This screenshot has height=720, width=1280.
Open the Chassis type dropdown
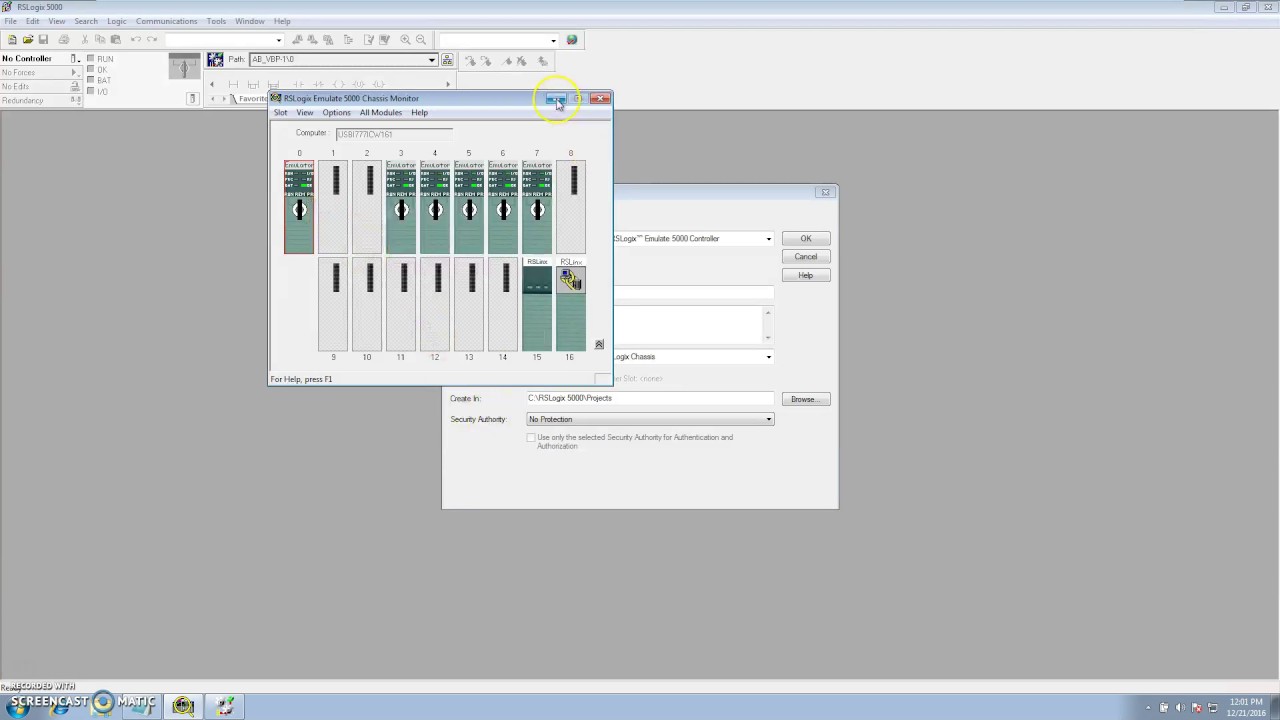(768, 357)
